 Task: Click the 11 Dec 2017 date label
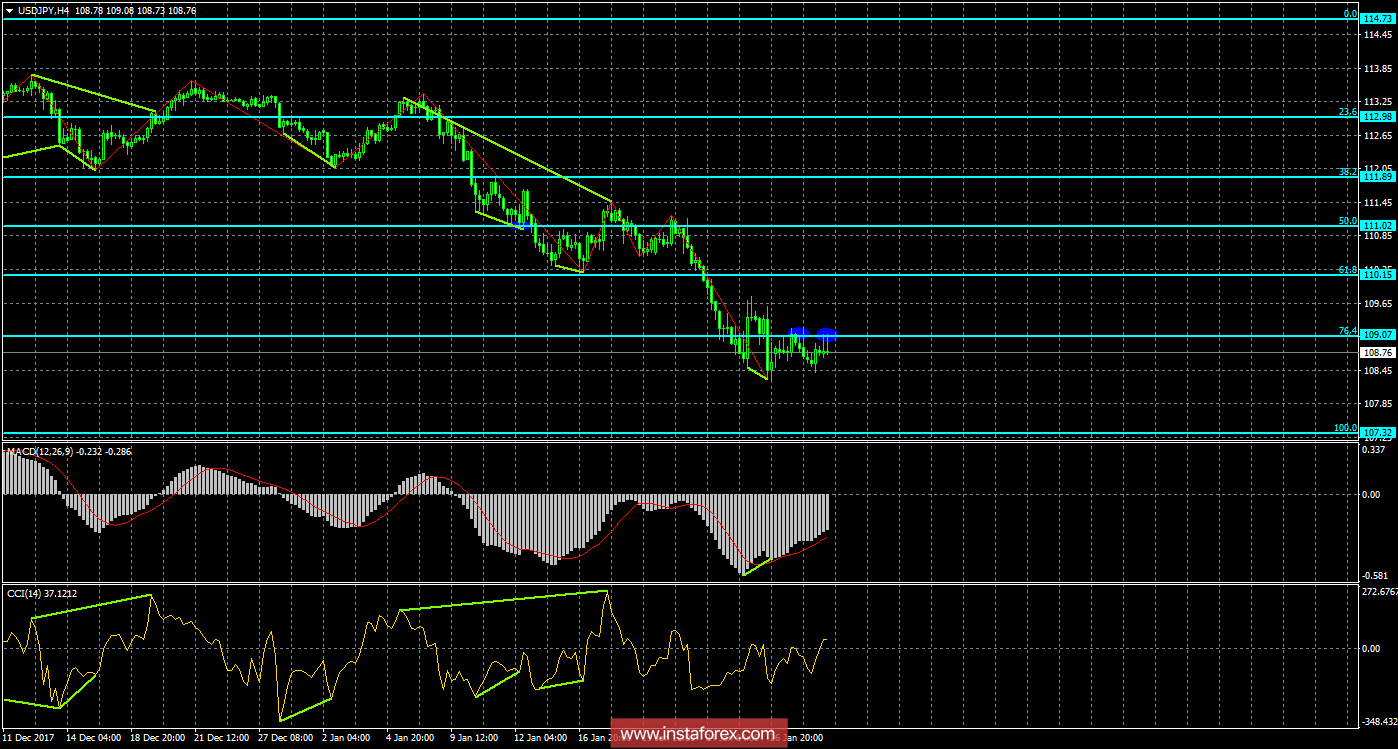tap(28, 738)
